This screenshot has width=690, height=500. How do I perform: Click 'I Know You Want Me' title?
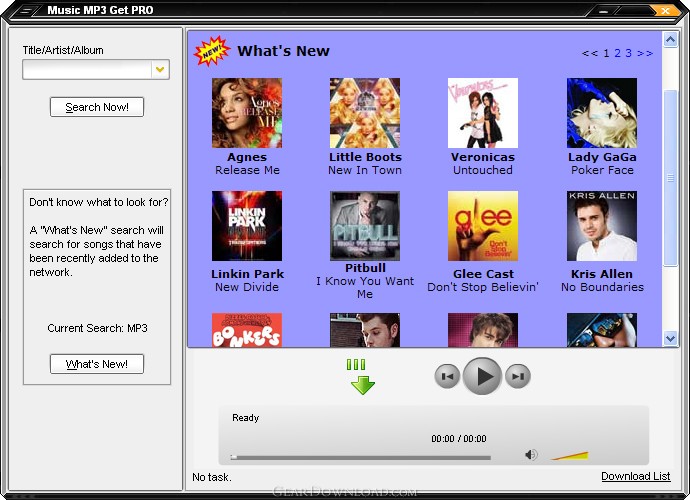click(365, 287)
